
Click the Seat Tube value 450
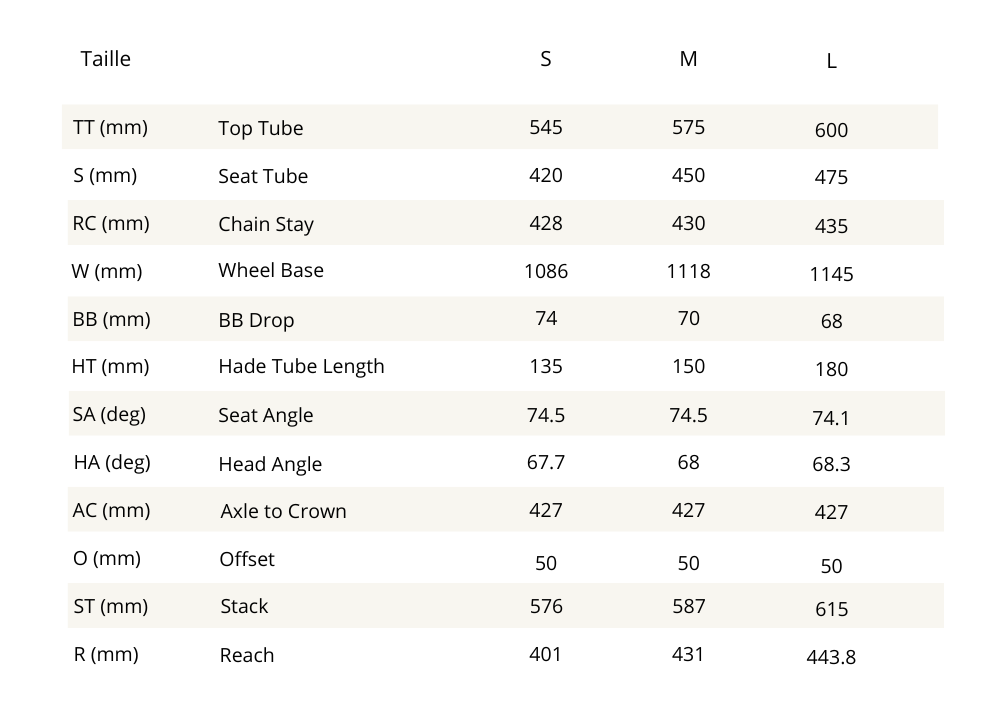(688, 175)
